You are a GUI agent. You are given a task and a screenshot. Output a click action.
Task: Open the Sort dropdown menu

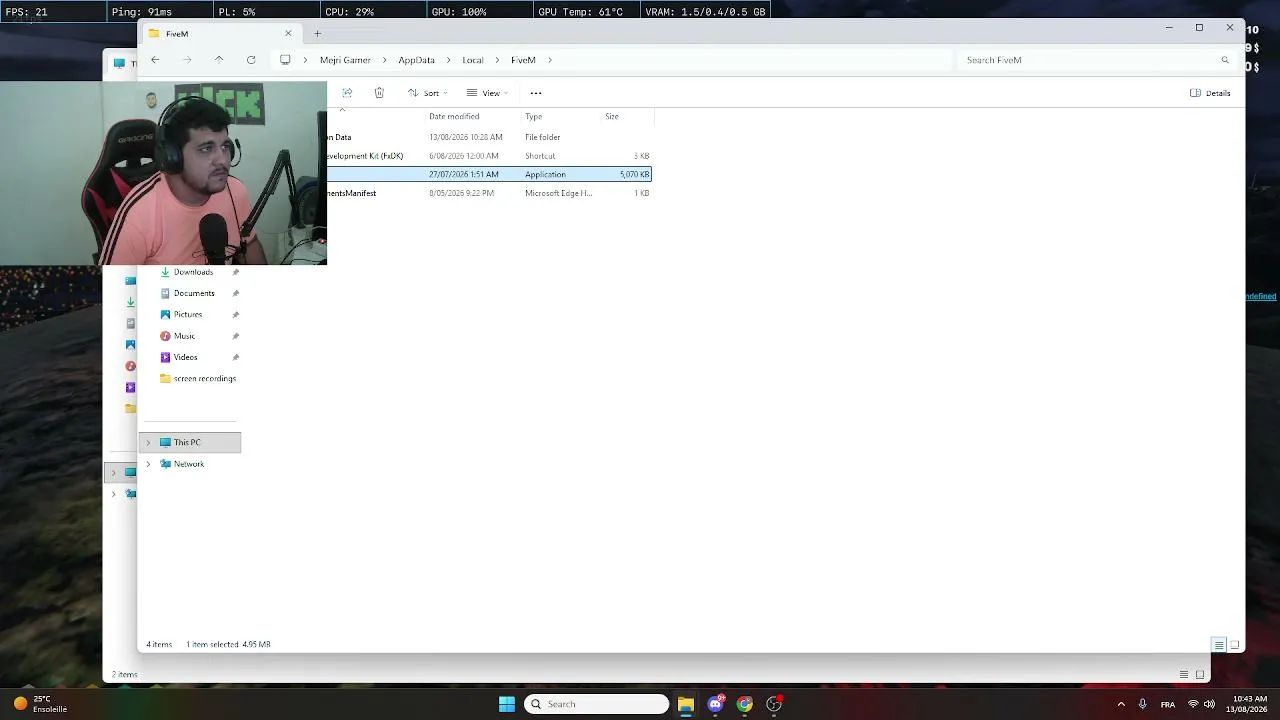pos(427,93)
